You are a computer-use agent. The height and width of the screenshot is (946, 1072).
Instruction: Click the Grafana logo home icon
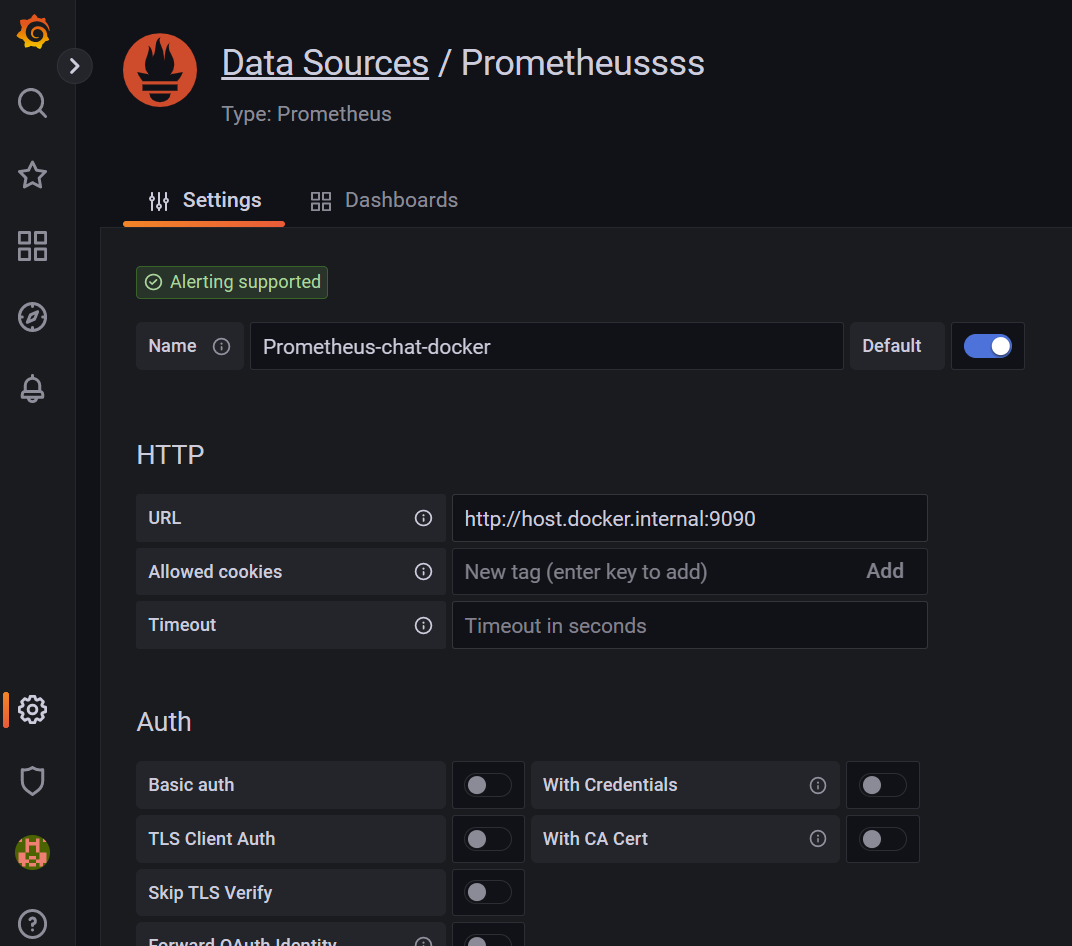[x=33, y=32]
